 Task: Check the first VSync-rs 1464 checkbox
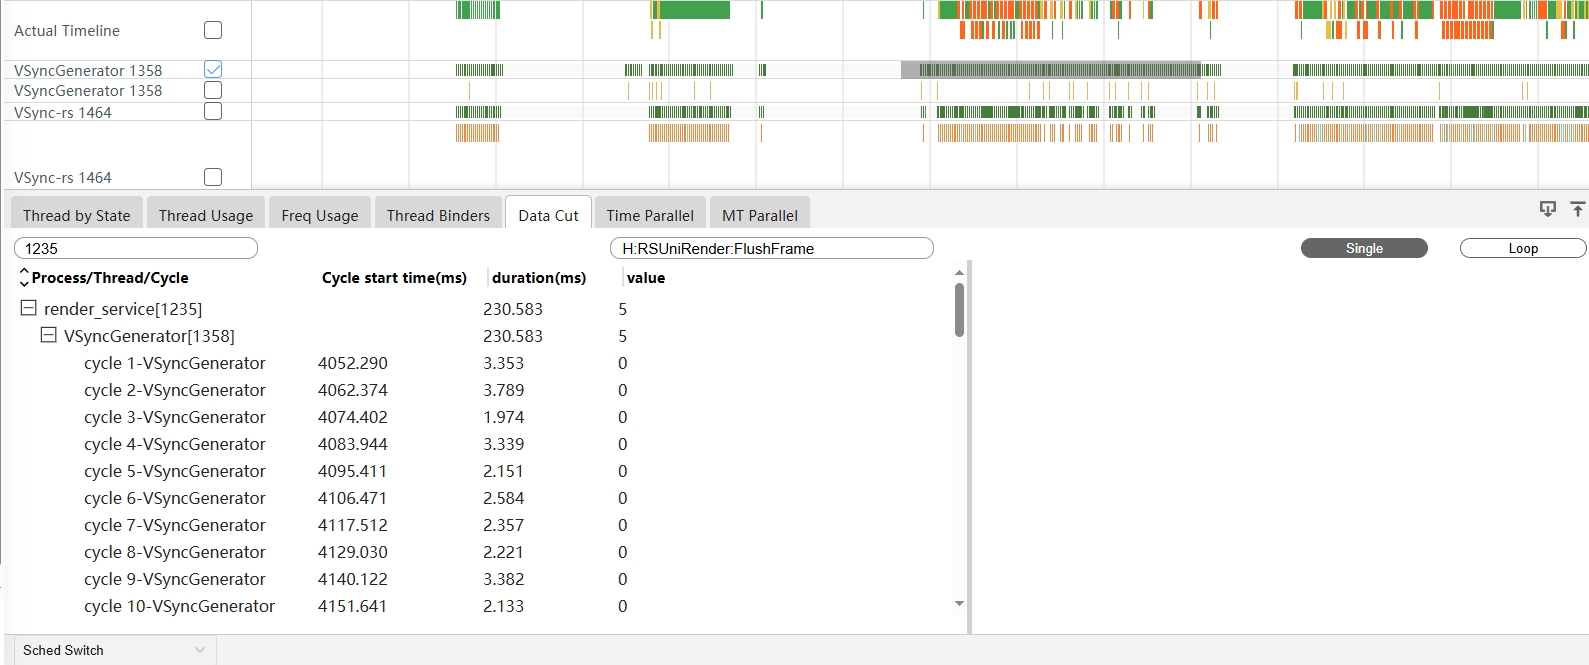[x=213, y=111]
